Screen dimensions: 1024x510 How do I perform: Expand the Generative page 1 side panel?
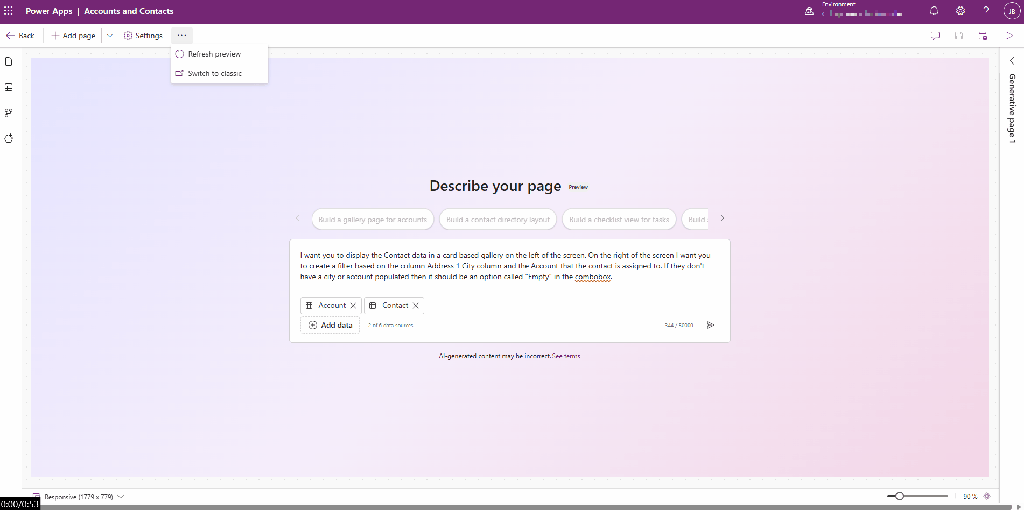point(1011,61)
